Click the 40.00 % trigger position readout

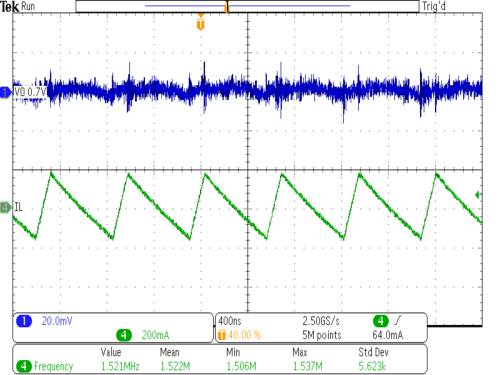click(x=244, y=335)
